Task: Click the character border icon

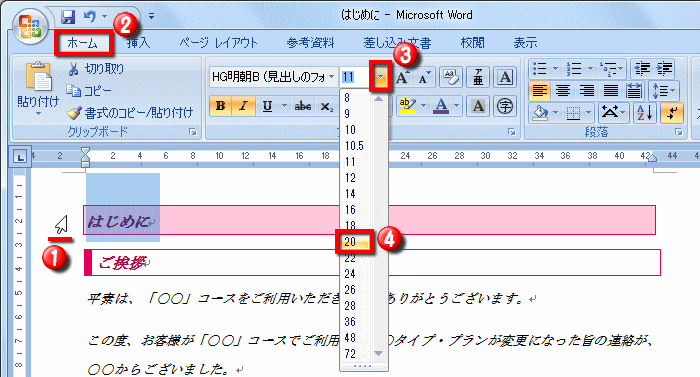Action: click(x=505, y=77)
